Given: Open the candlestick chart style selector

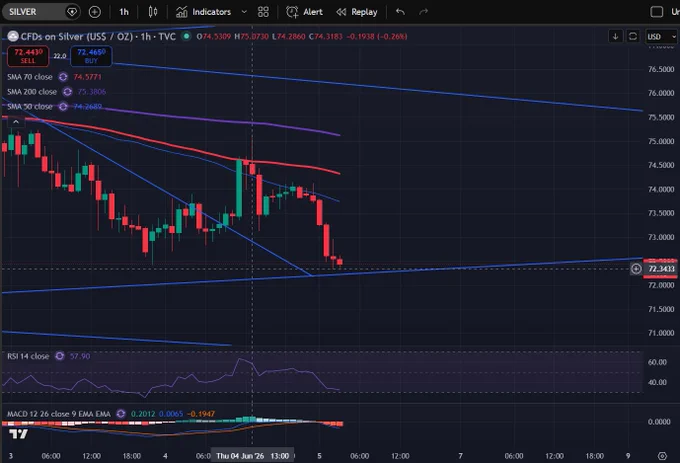Looking at the screenshot, I should [x=153, y=12].
